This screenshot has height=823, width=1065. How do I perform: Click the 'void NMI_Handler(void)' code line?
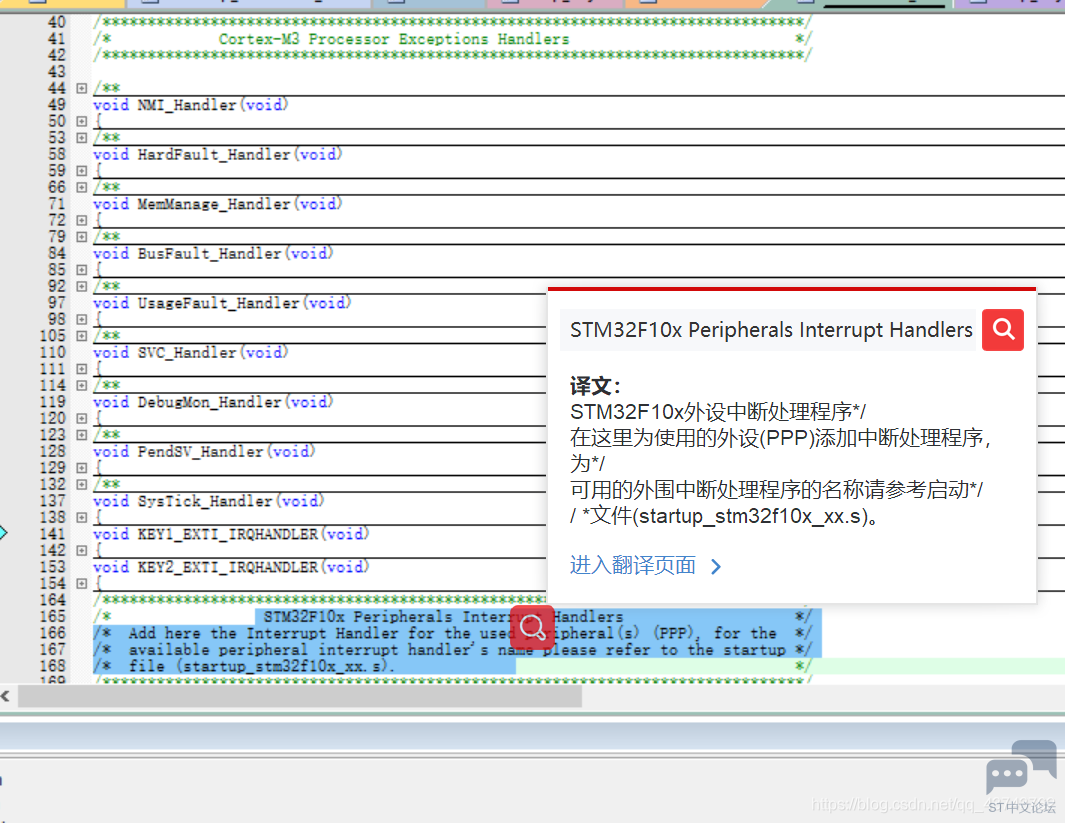click(x=191, y=105)
